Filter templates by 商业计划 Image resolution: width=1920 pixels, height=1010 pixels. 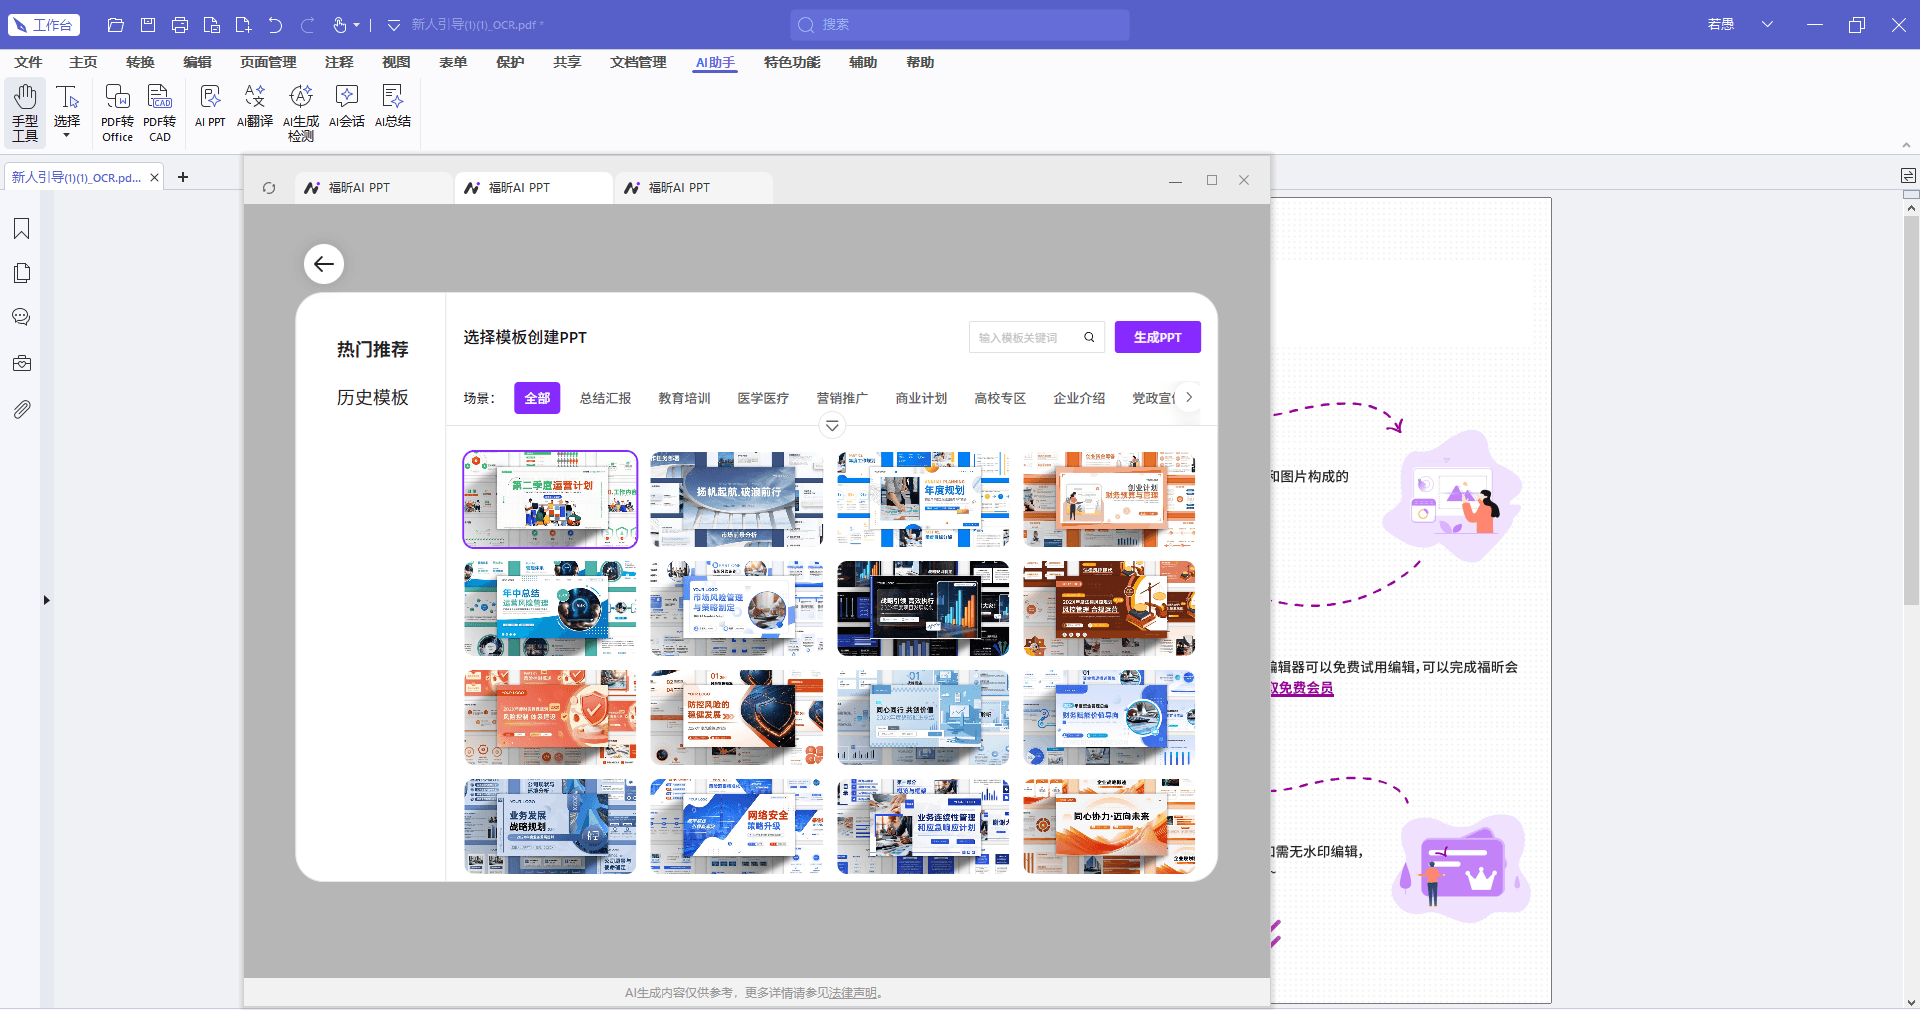(x=921, y=398)
